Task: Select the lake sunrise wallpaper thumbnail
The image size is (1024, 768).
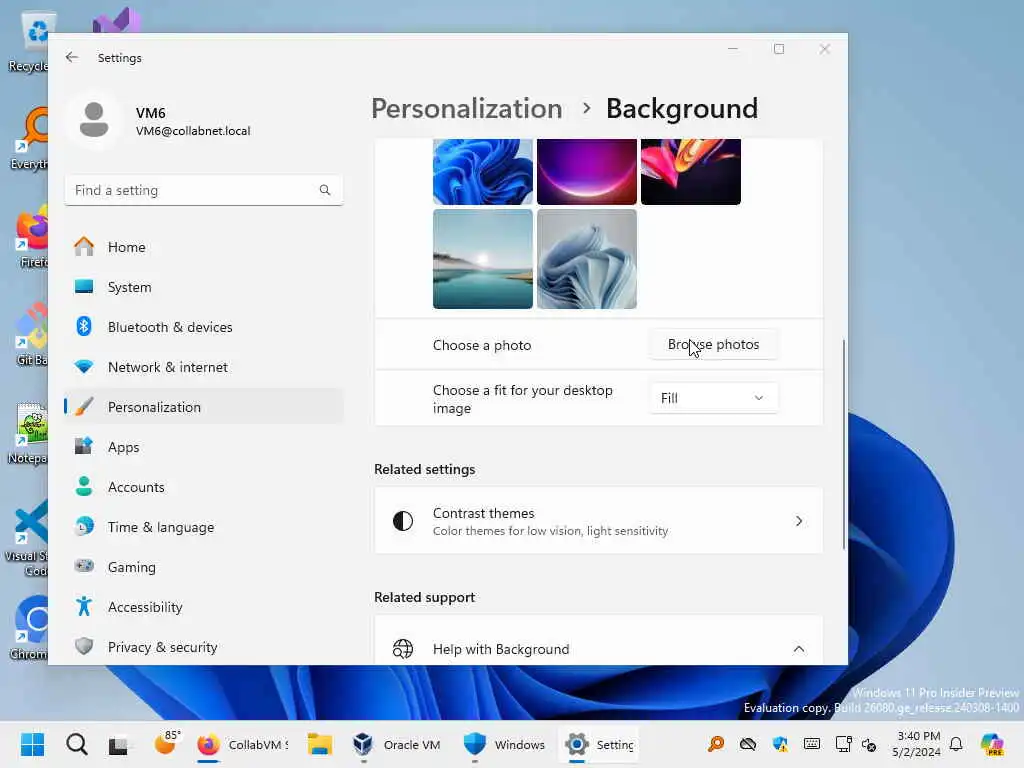Action: 483,259
